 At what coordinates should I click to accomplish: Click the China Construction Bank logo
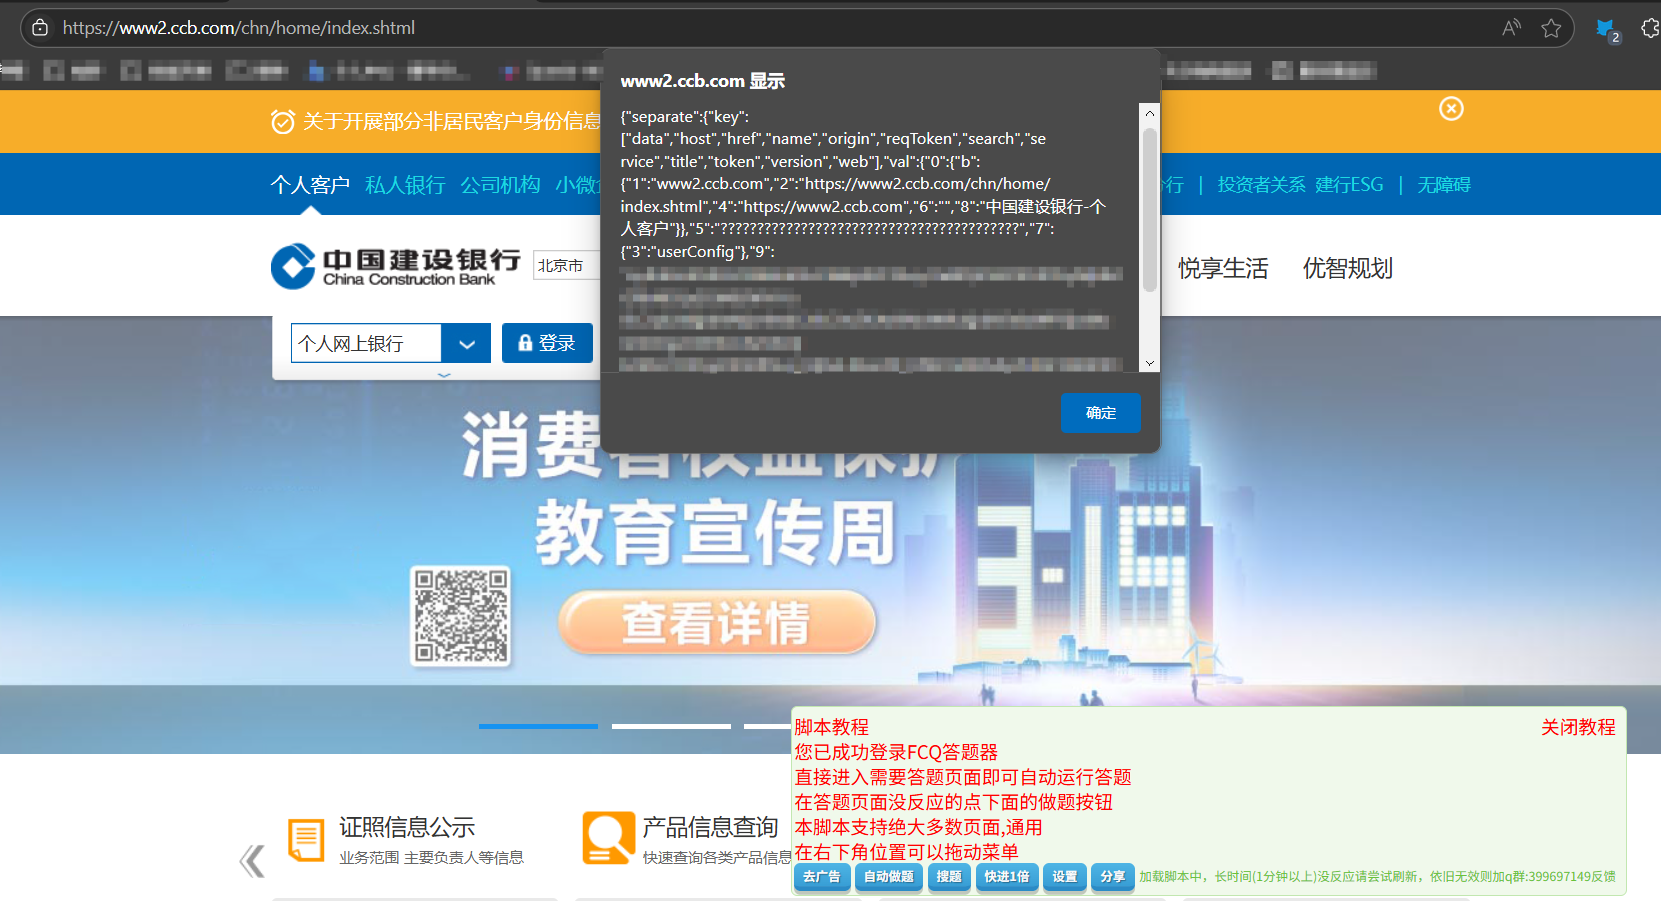click(x=395, y=266)
